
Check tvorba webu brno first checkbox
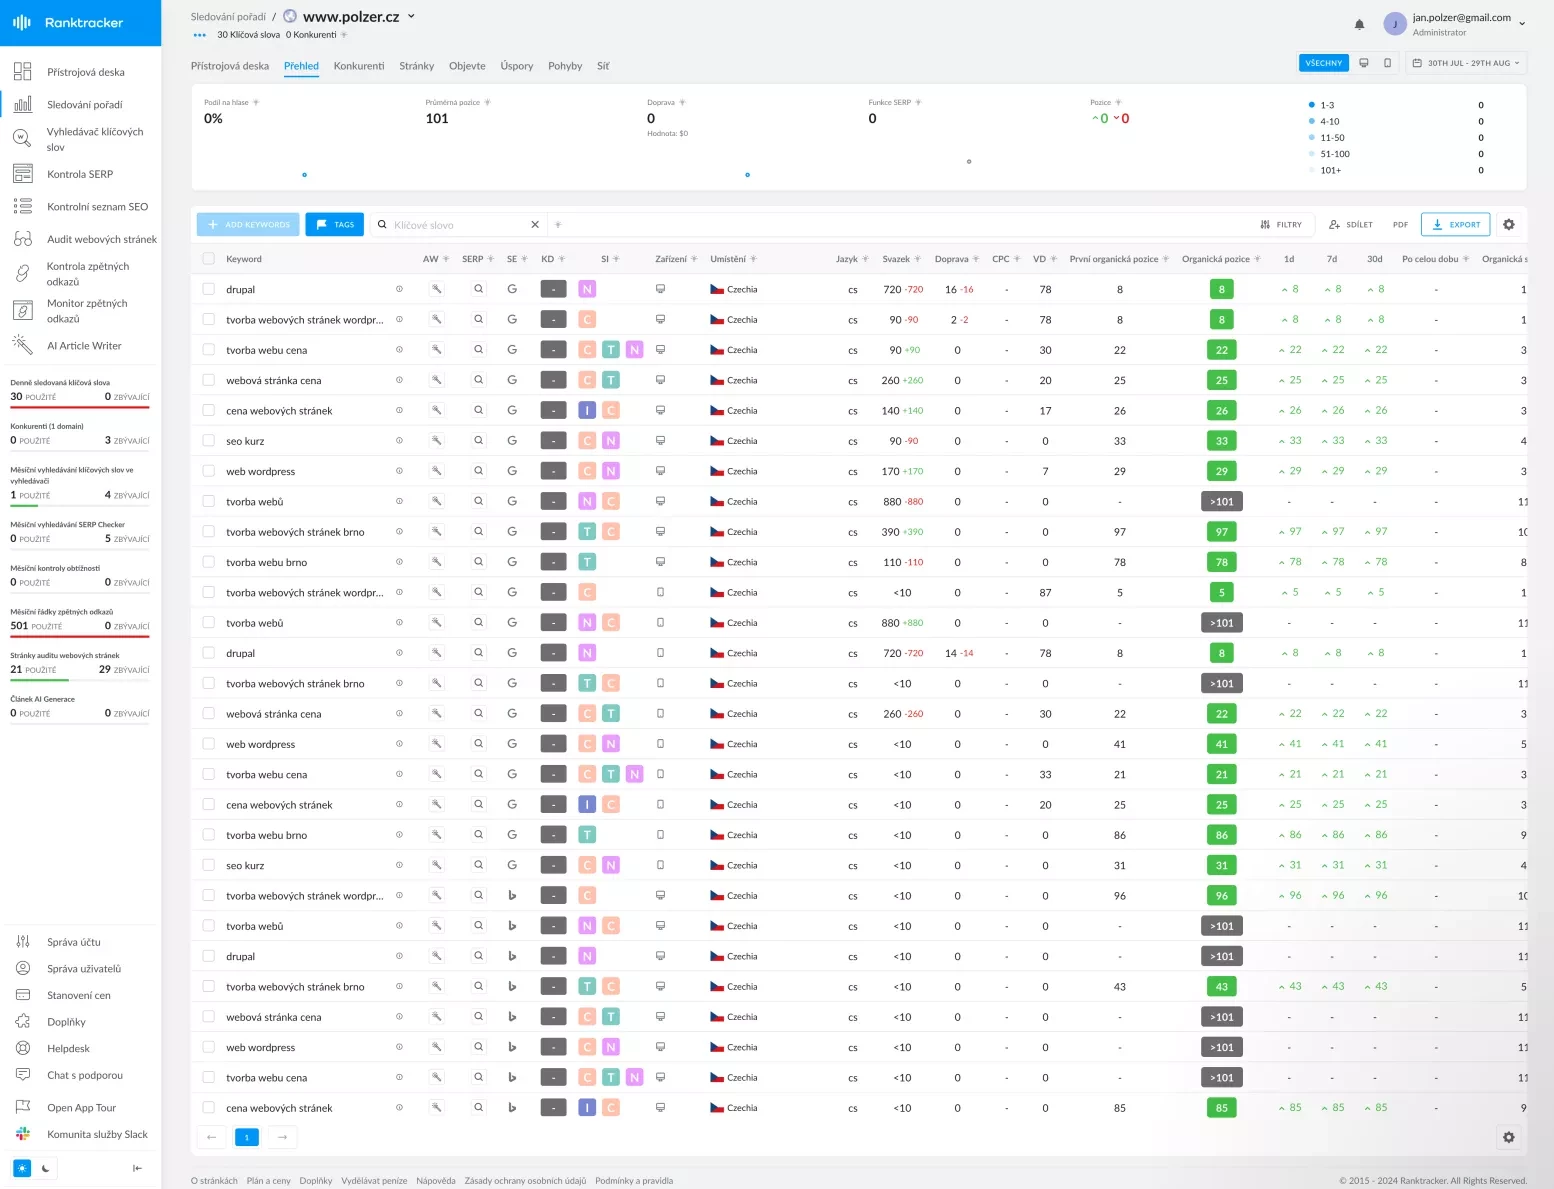click(208, 562)
